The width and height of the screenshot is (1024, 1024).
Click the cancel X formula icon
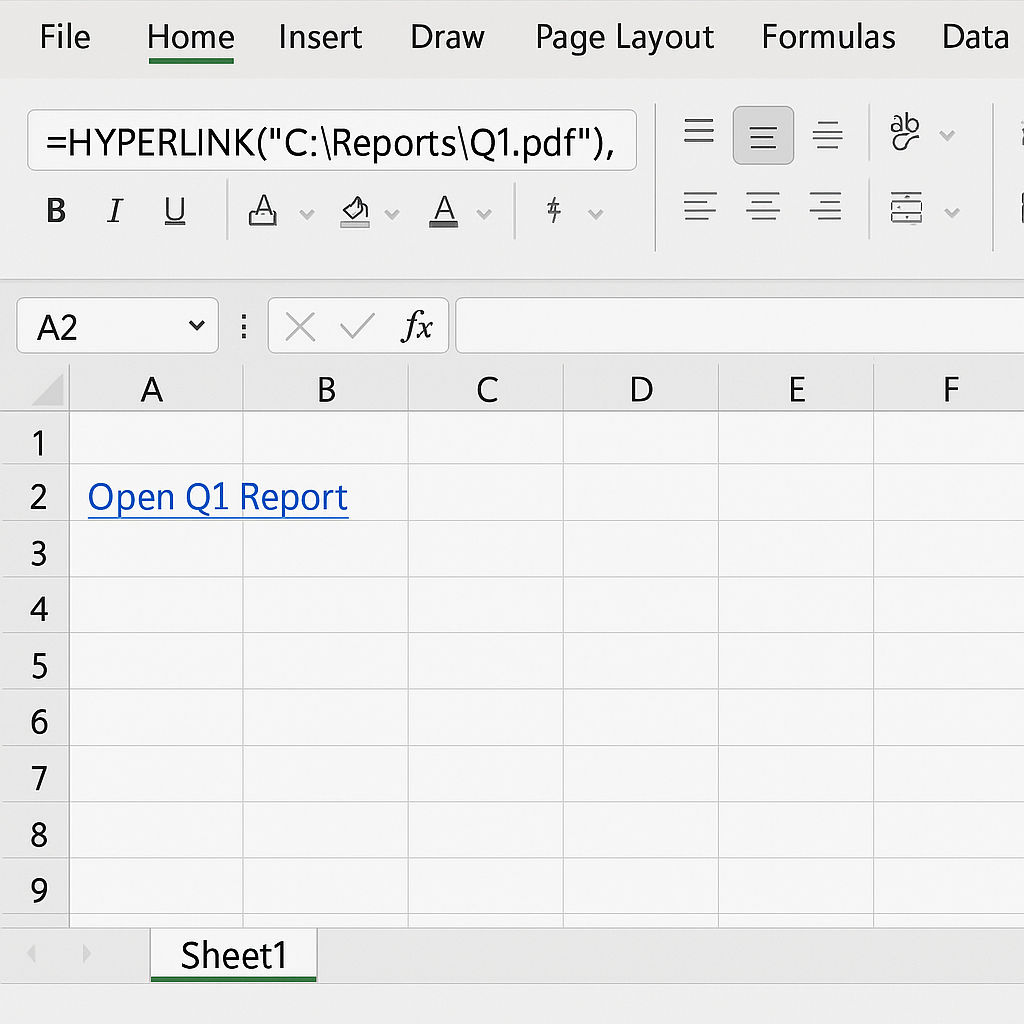click(x=300, y=326)
